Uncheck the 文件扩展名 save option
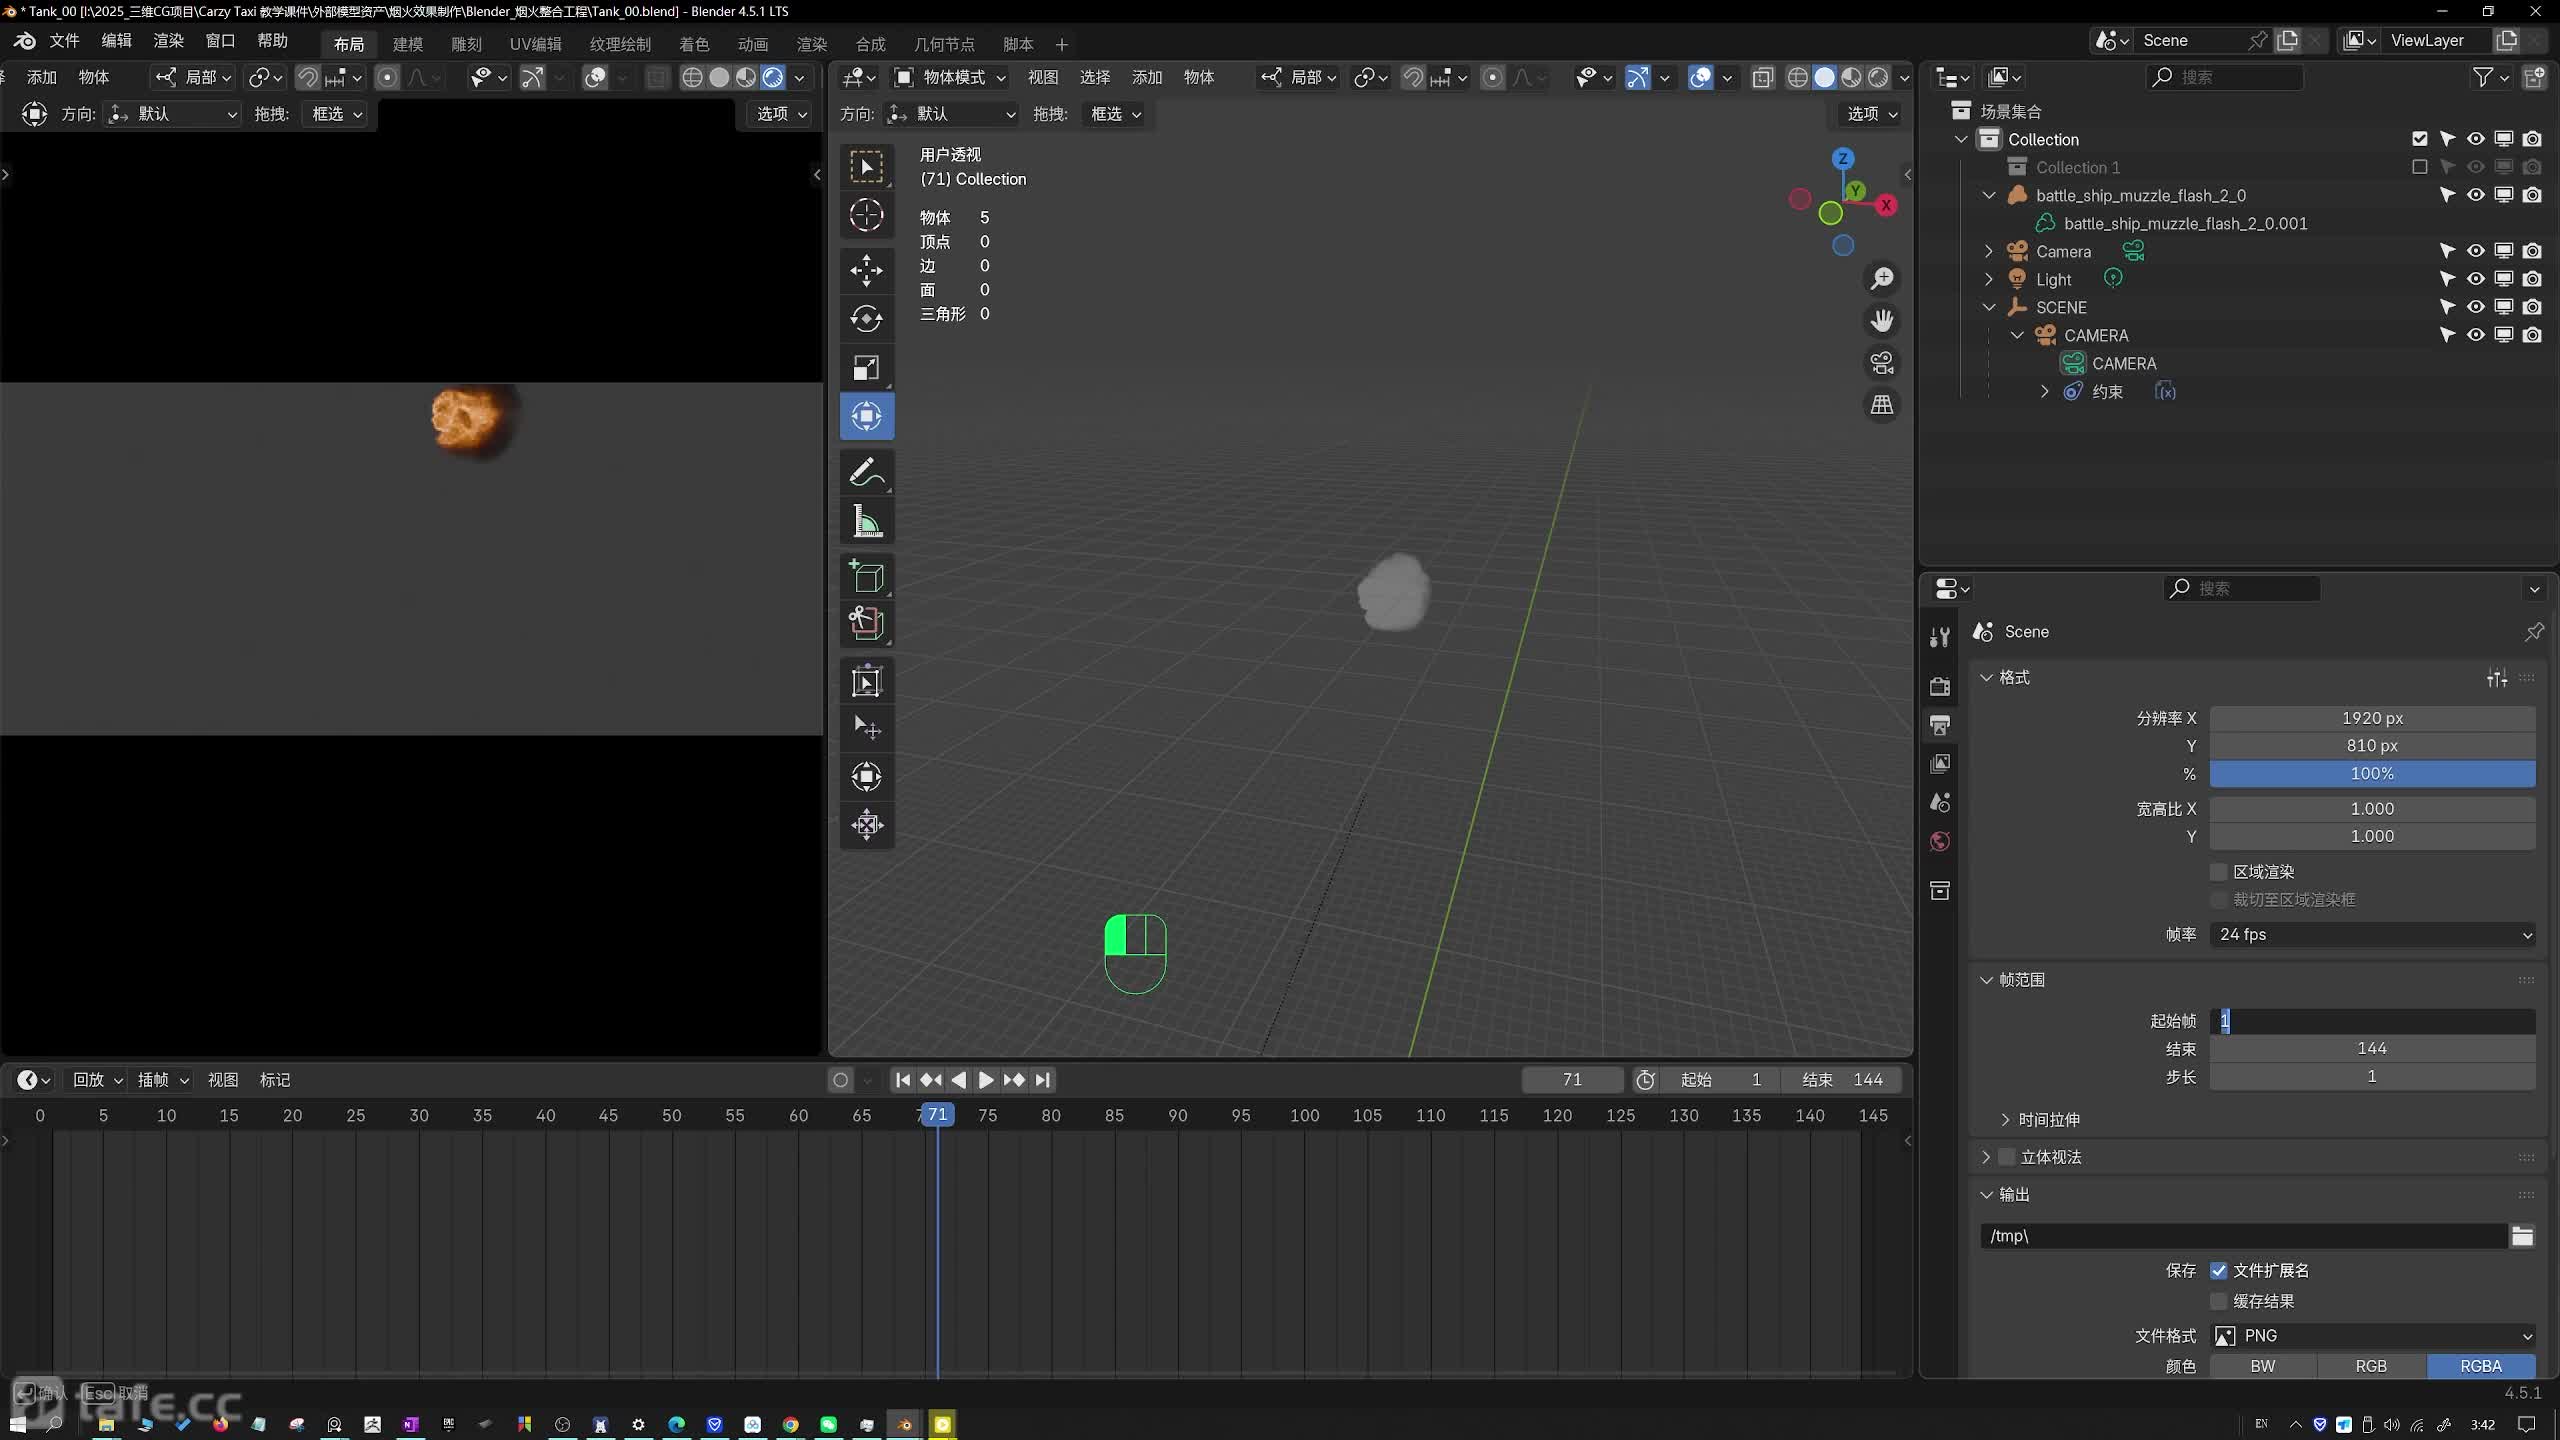Screen dimensions: 2560x1440 tap(2219, 1271)
